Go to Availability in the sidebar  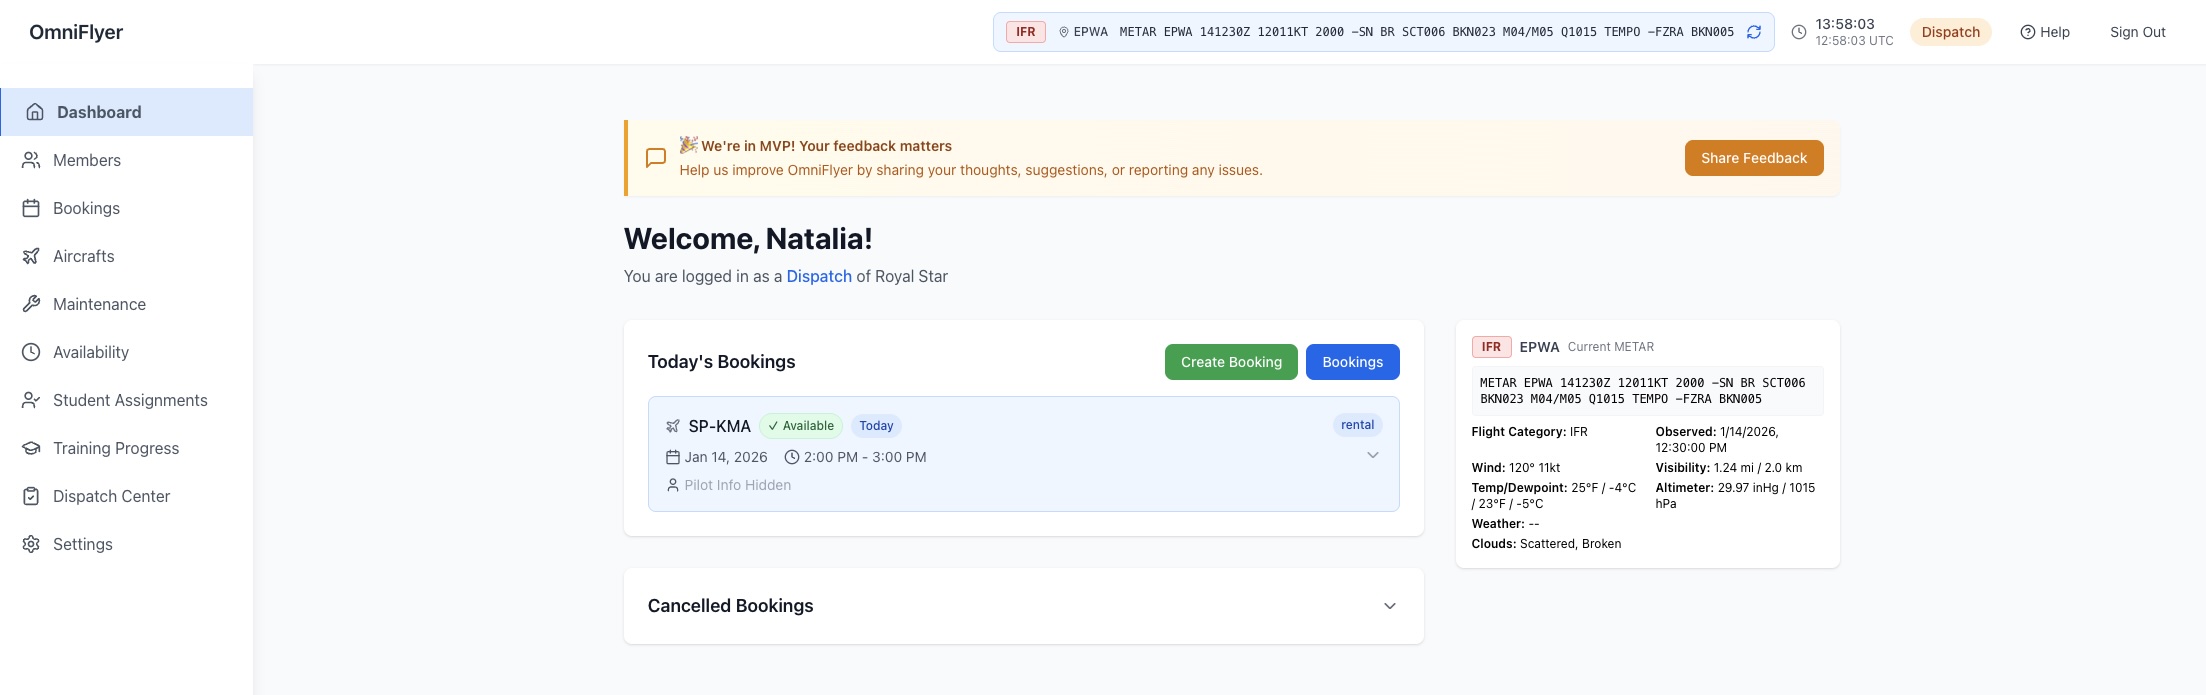(x=90, y=352)
